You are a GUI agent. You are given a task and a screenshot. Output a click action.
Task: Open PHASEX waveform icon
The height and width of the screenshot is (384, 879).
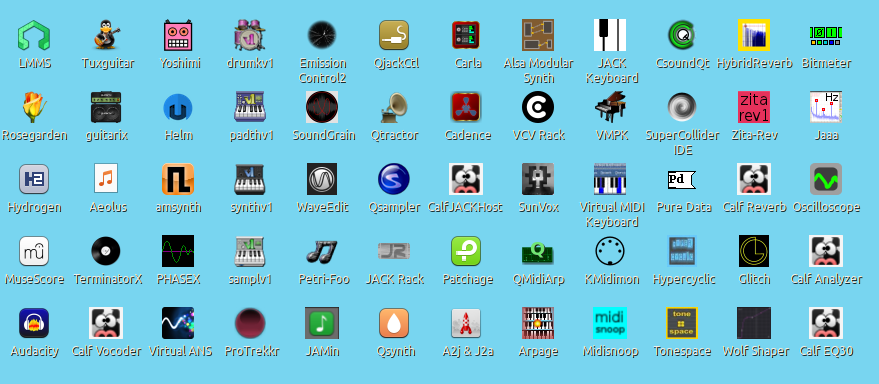click(x=178, y=251)
